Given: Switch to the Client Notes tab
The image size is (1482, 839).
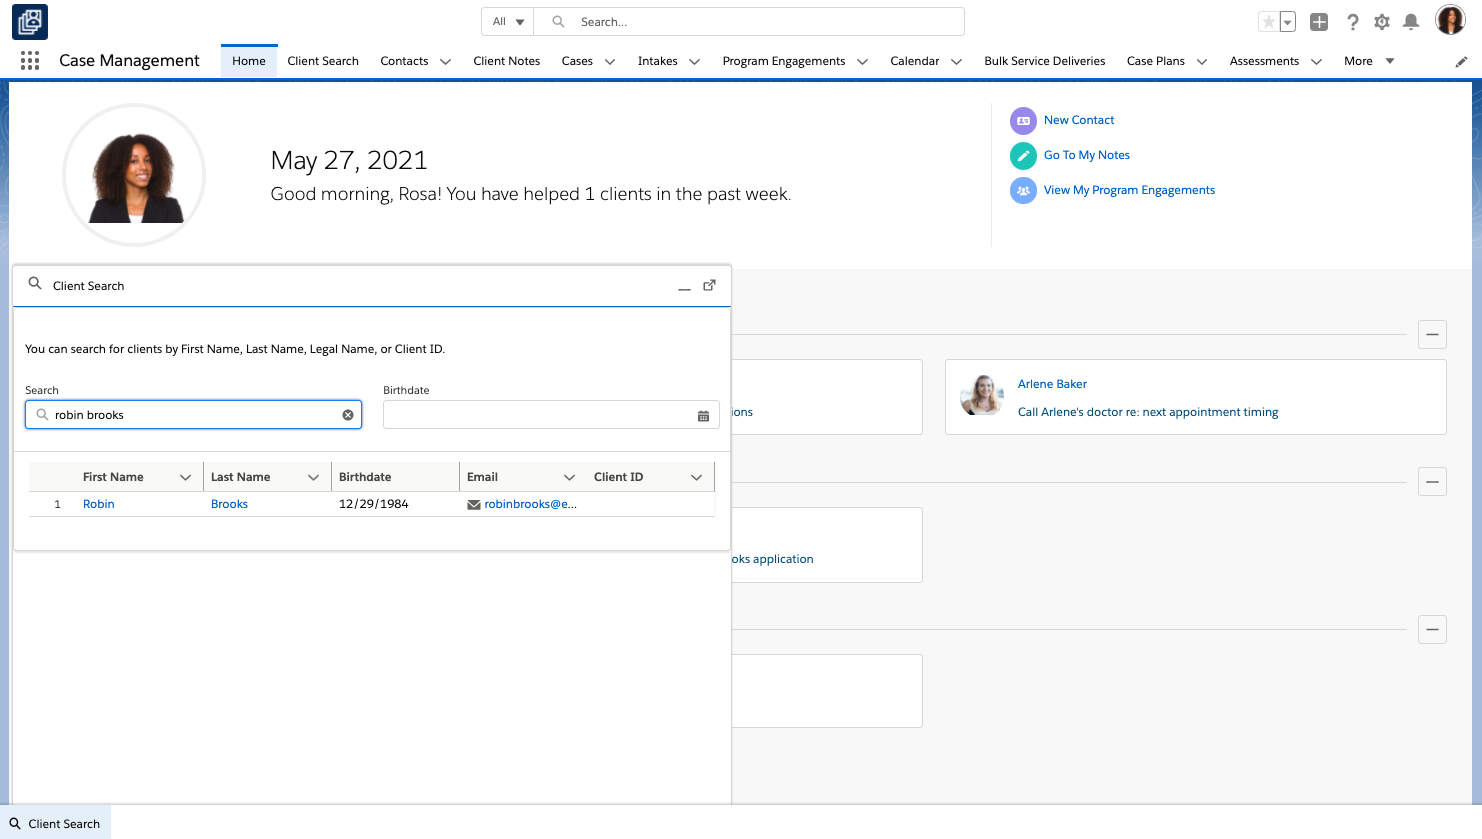Looking at the screenshot, I should click(x=506, y=61).
